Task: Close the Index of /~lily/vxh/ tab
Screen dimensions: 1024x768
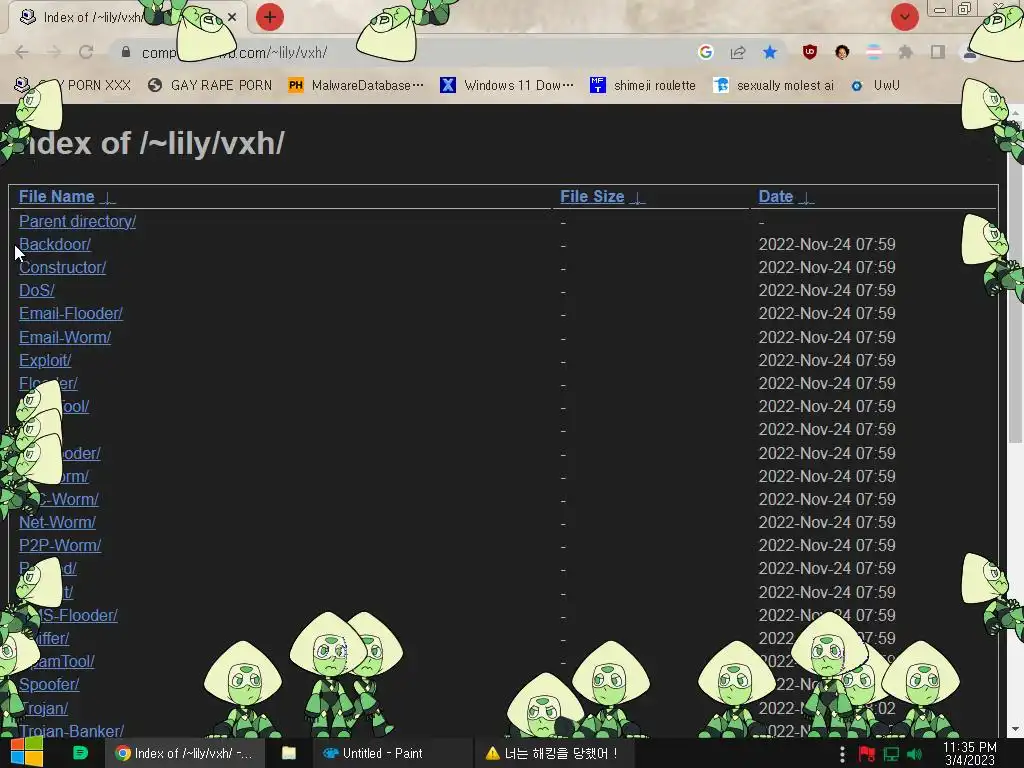Action: pos(232,18)
